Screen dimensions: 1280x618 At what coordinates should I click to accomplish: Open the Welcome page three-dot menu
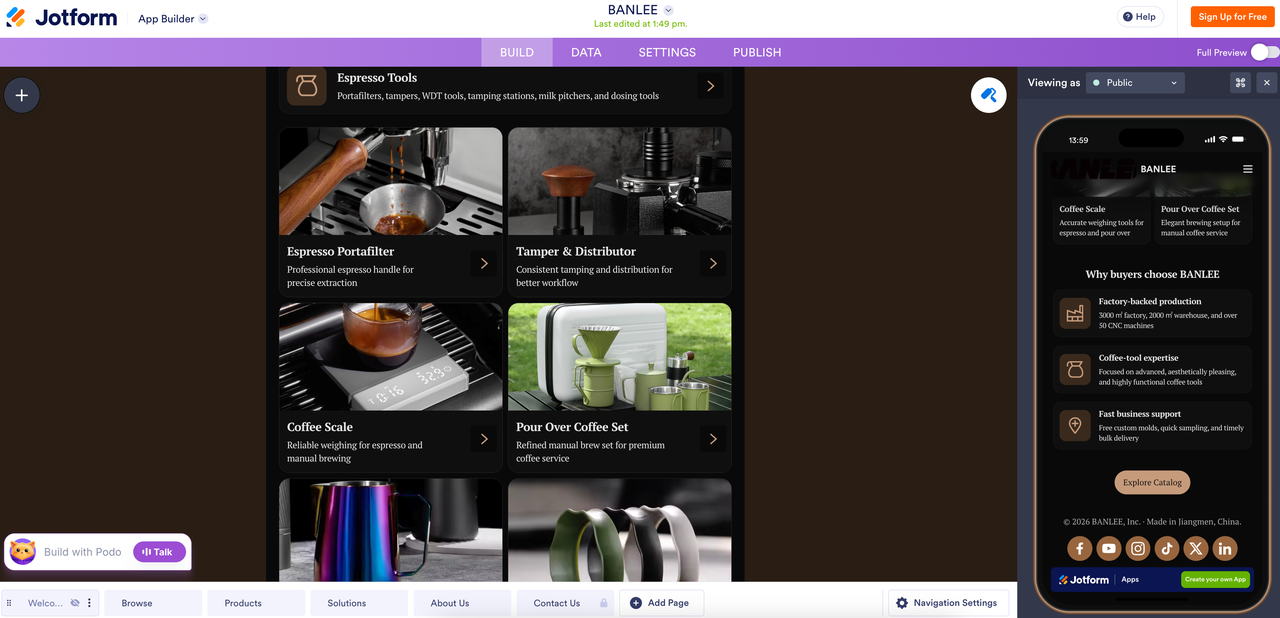tap(89, 603)
